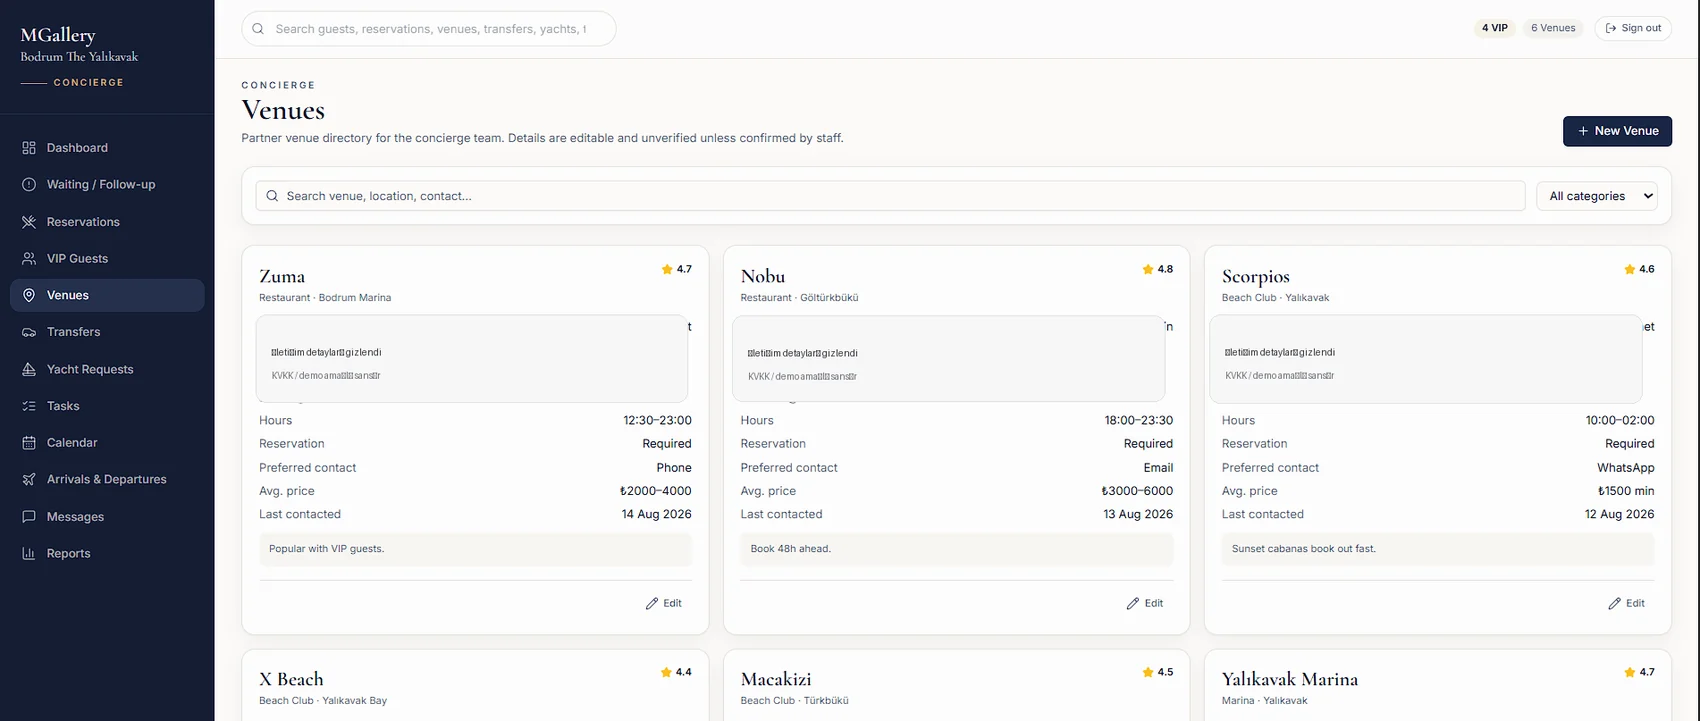
Task: Click the MGallery logo text in sidebar
Action: coord(58,36)
